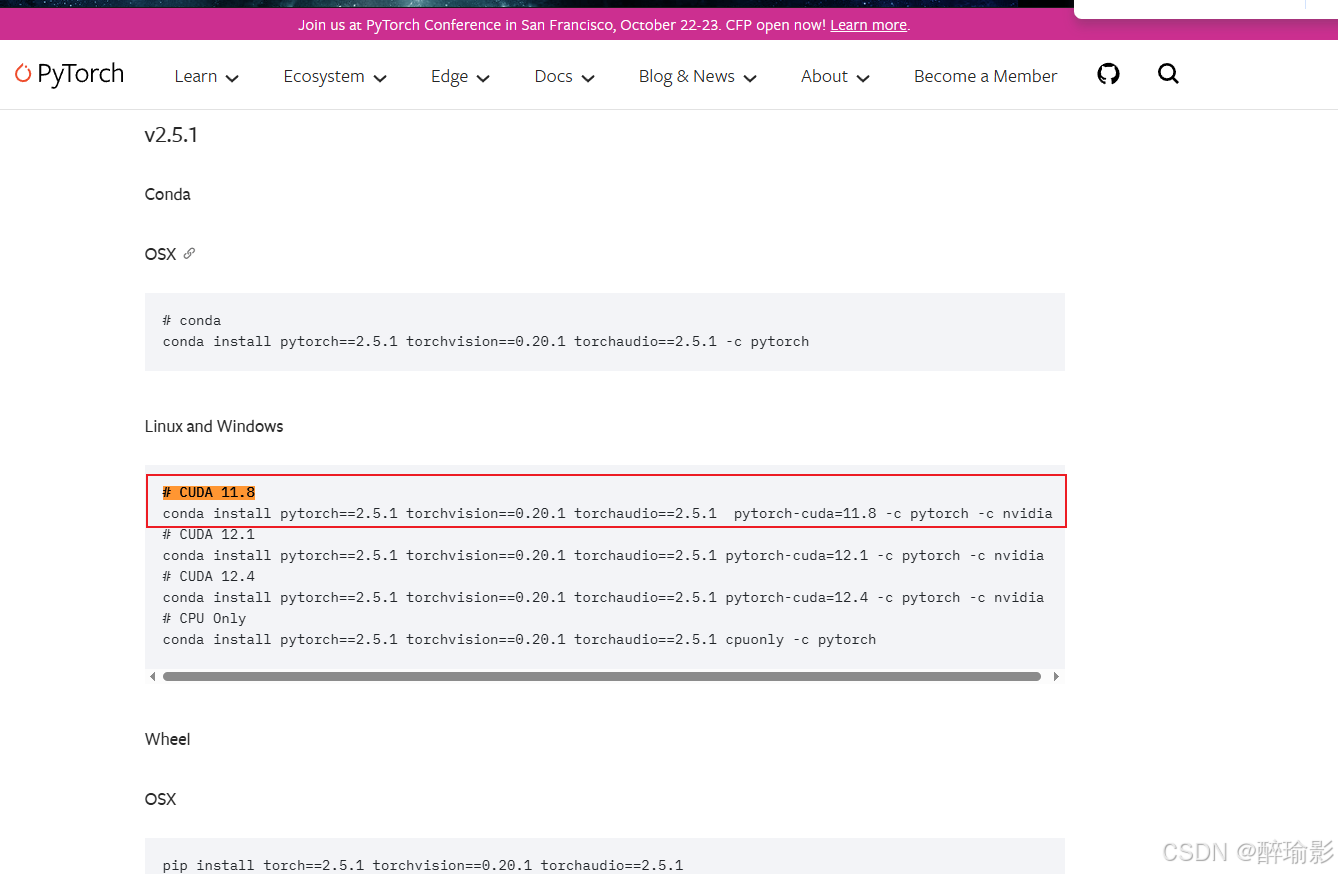The width and height of the screenshot is (1338, 874).
Task: Click the right arrow of the code scrollbar
Action: point(1056,677)
